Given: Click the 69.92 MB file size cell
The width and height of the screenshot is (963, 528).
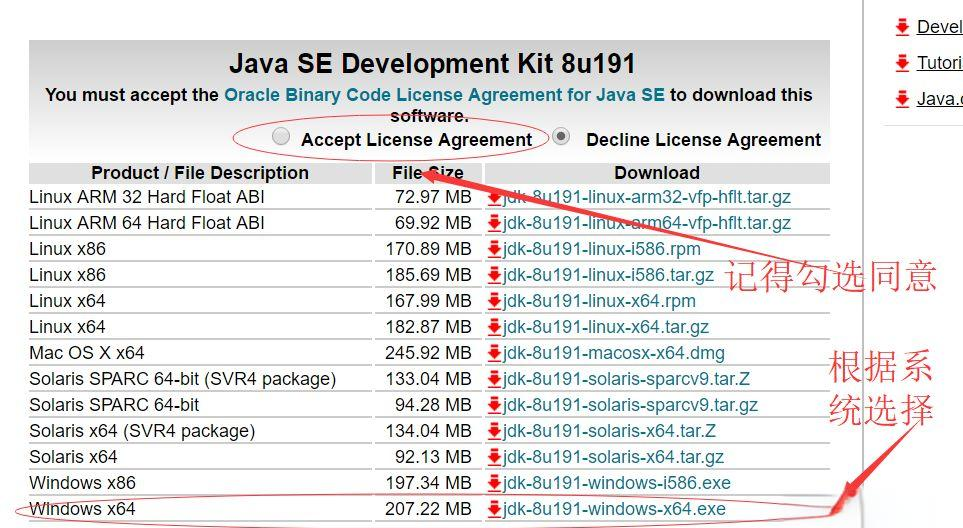Looking at the screenshot, I should tap(433, 223).
